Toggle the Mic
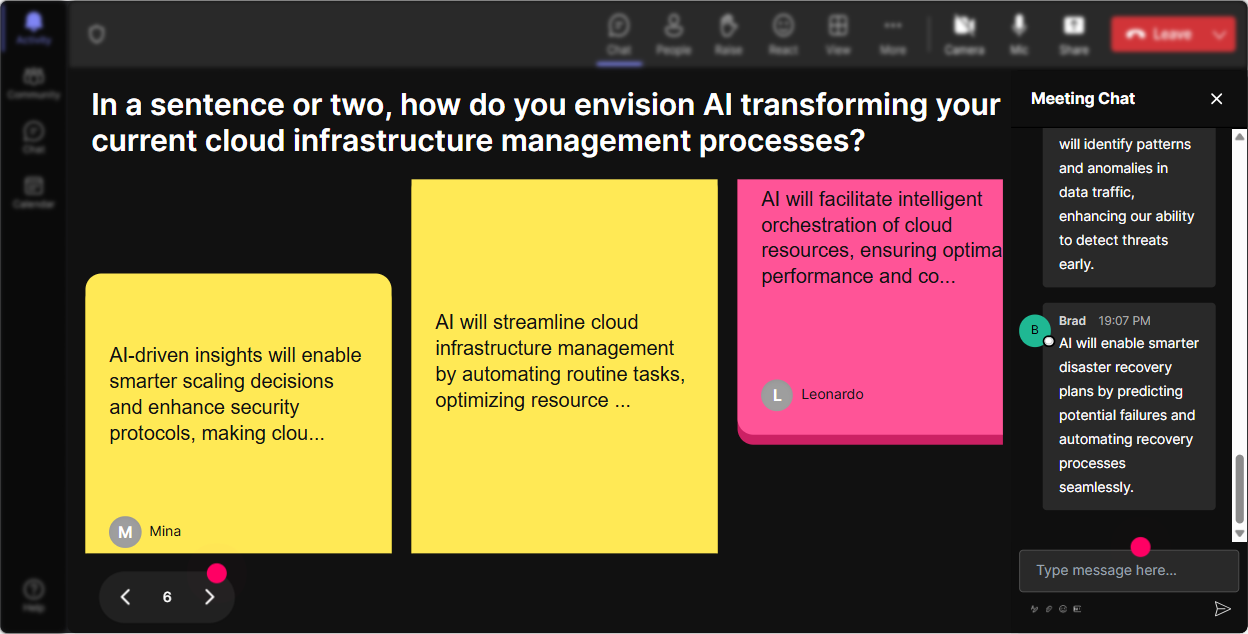 1019,35
